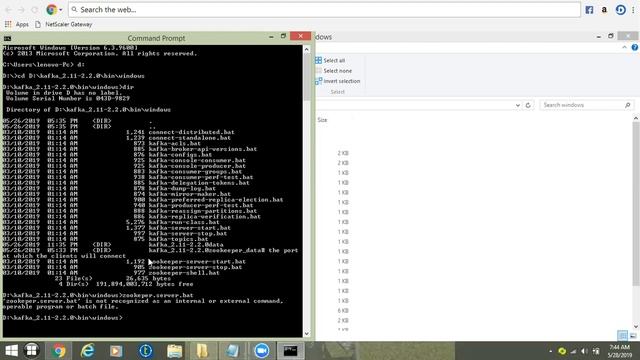
Task: Click Command Prompt scrollbar down arrow
Action: (x=307, y=333)
